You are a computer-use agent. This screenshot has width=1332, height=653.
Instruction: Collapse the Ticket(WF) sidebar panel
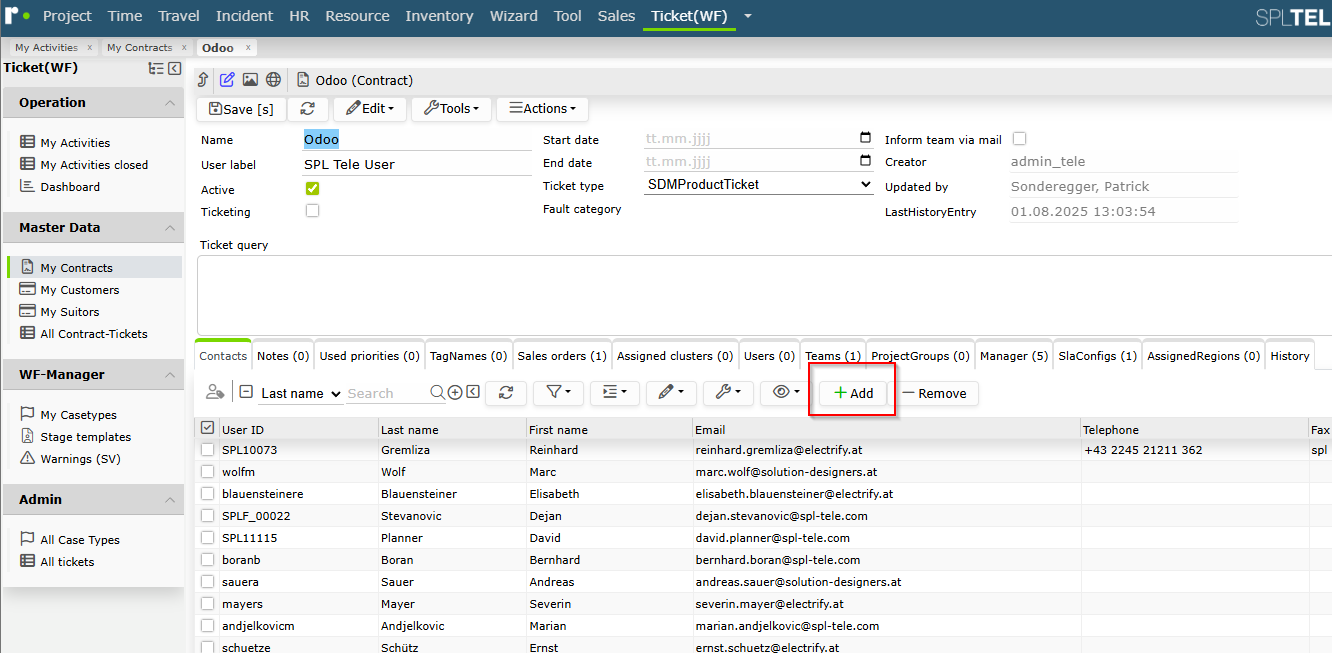coord(175,68)
